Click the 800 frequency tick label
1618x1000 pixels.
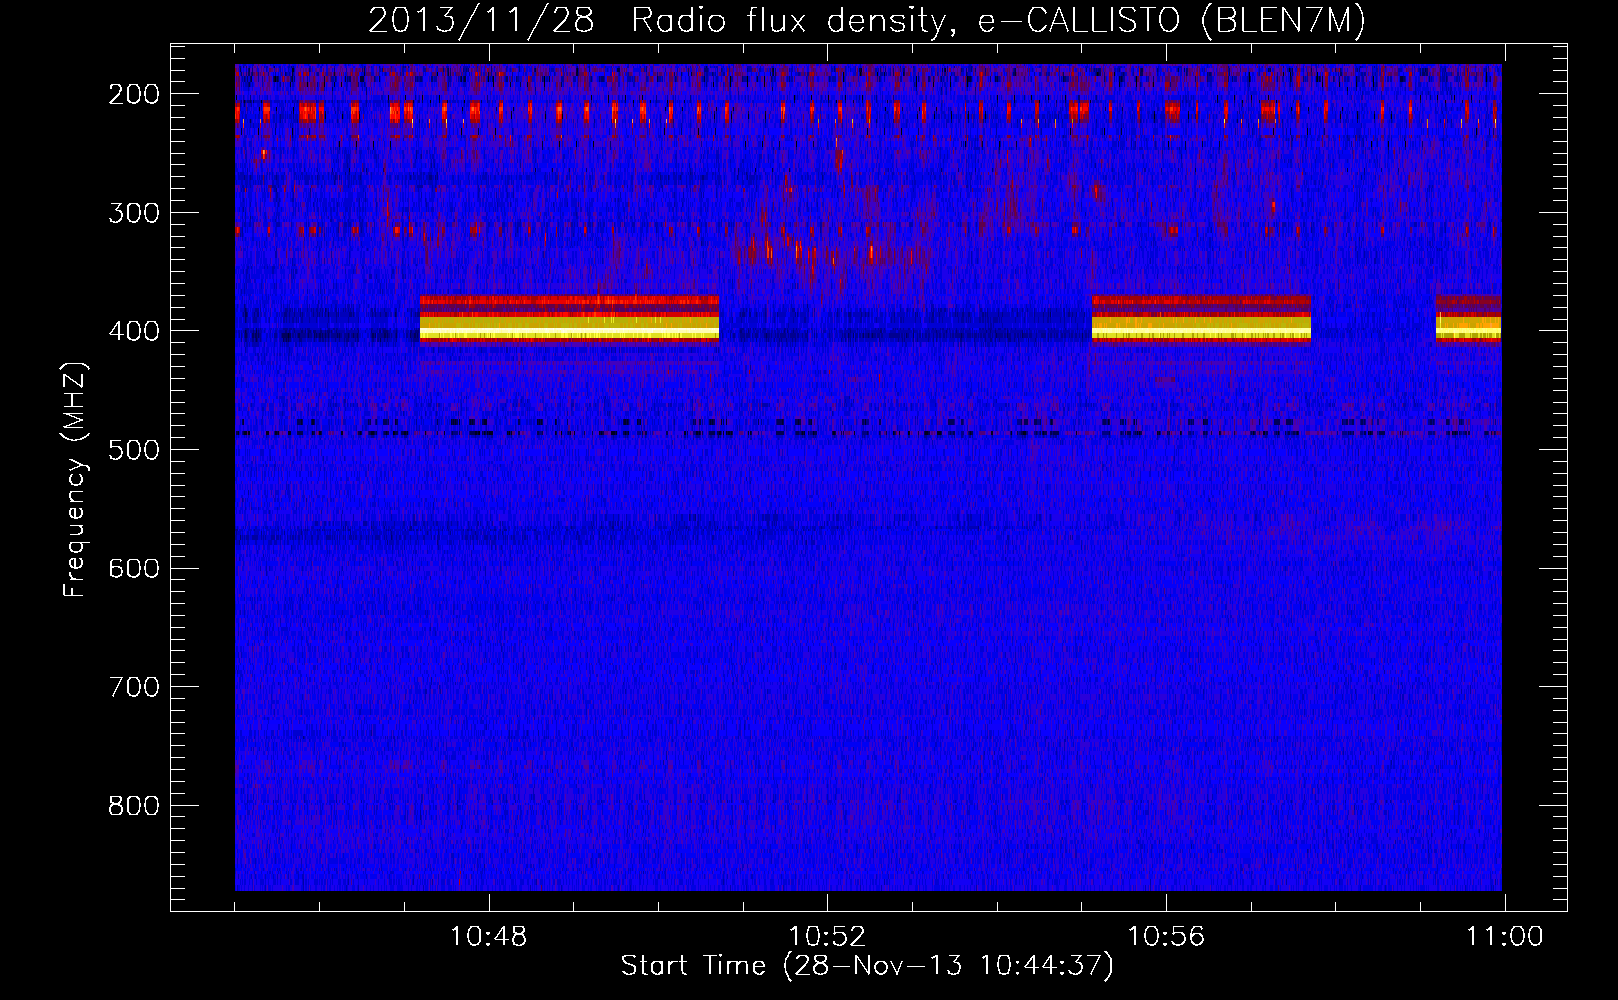click(x=133, y=806)
